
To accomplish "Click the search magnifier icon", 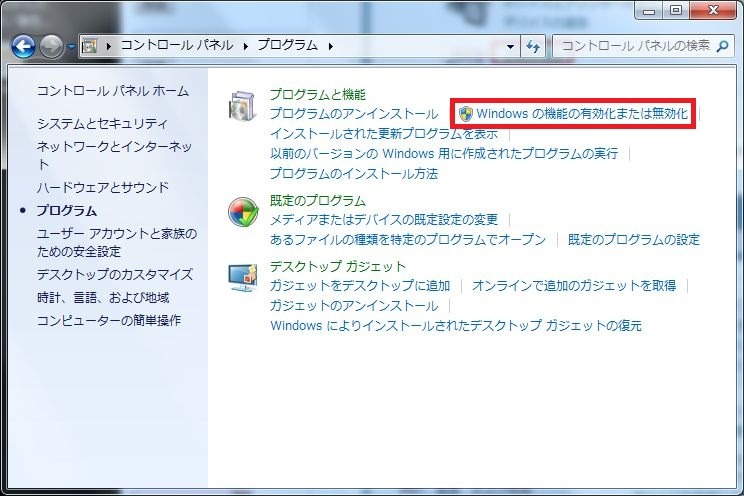I will point(723,46).
